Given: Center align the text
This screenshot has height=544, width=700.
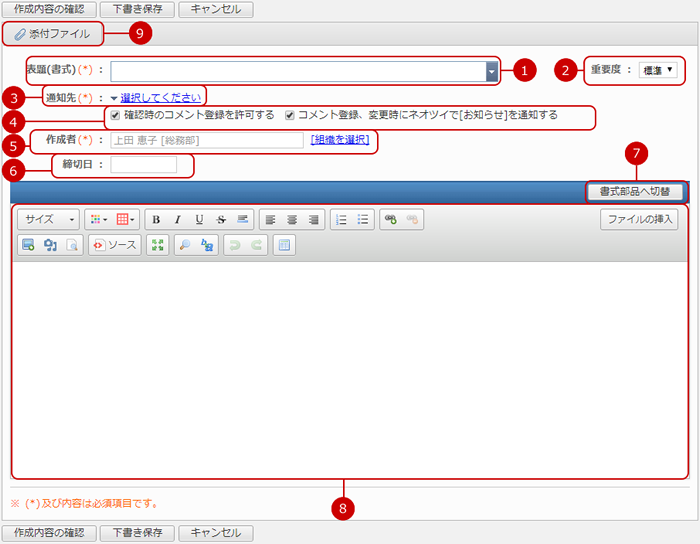Looking at the screenshot, I should 292,219.
